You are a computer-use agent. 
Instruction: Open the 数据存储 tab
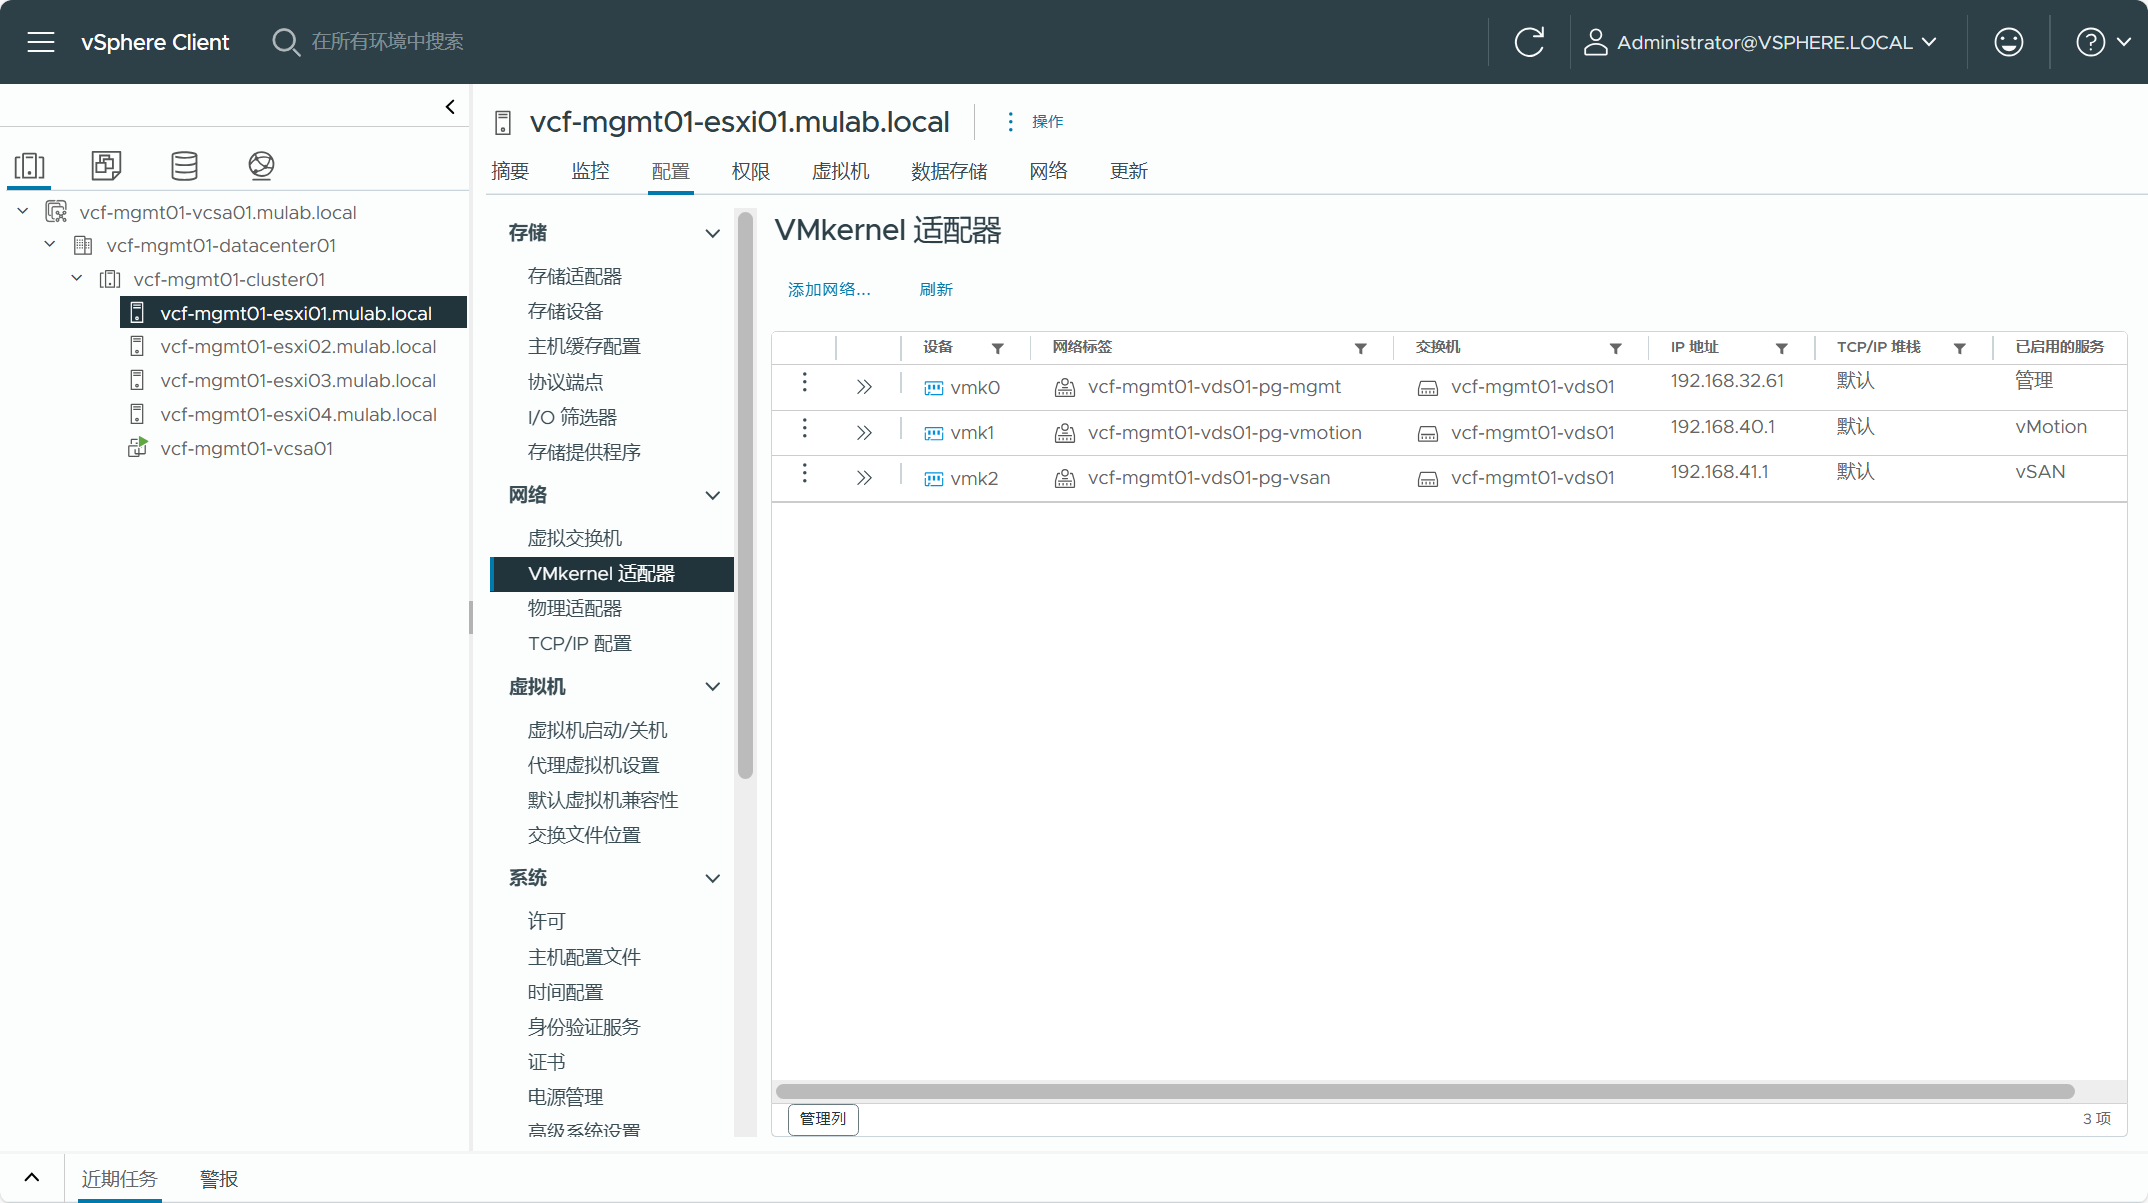pos(949,171)
